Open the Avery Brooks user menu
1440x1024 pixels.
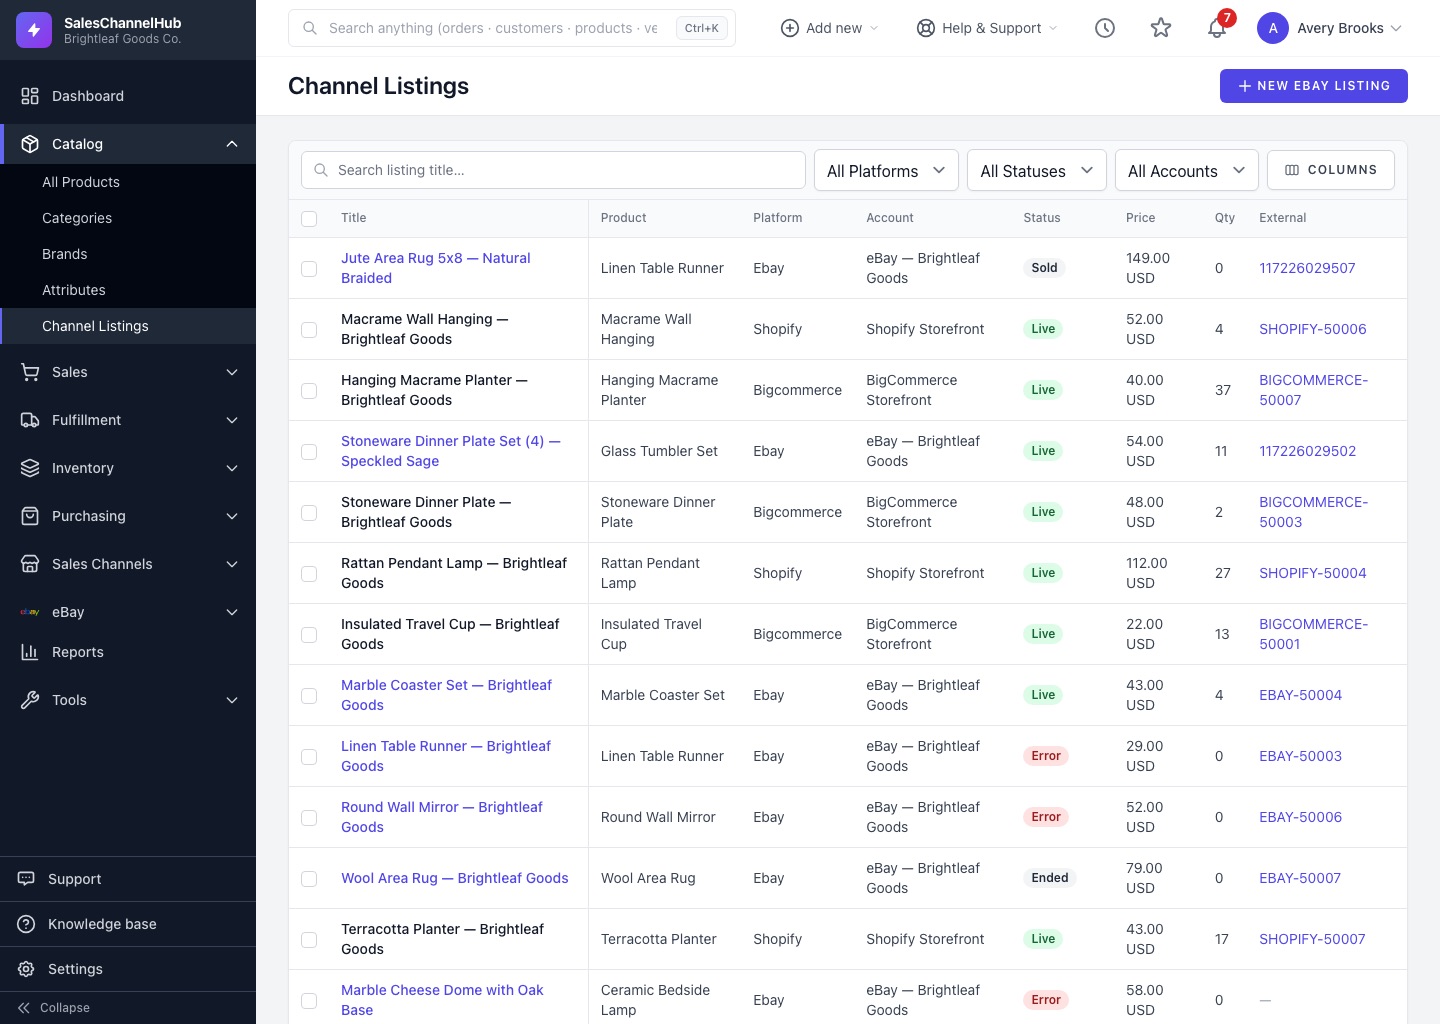point(1330,28)
